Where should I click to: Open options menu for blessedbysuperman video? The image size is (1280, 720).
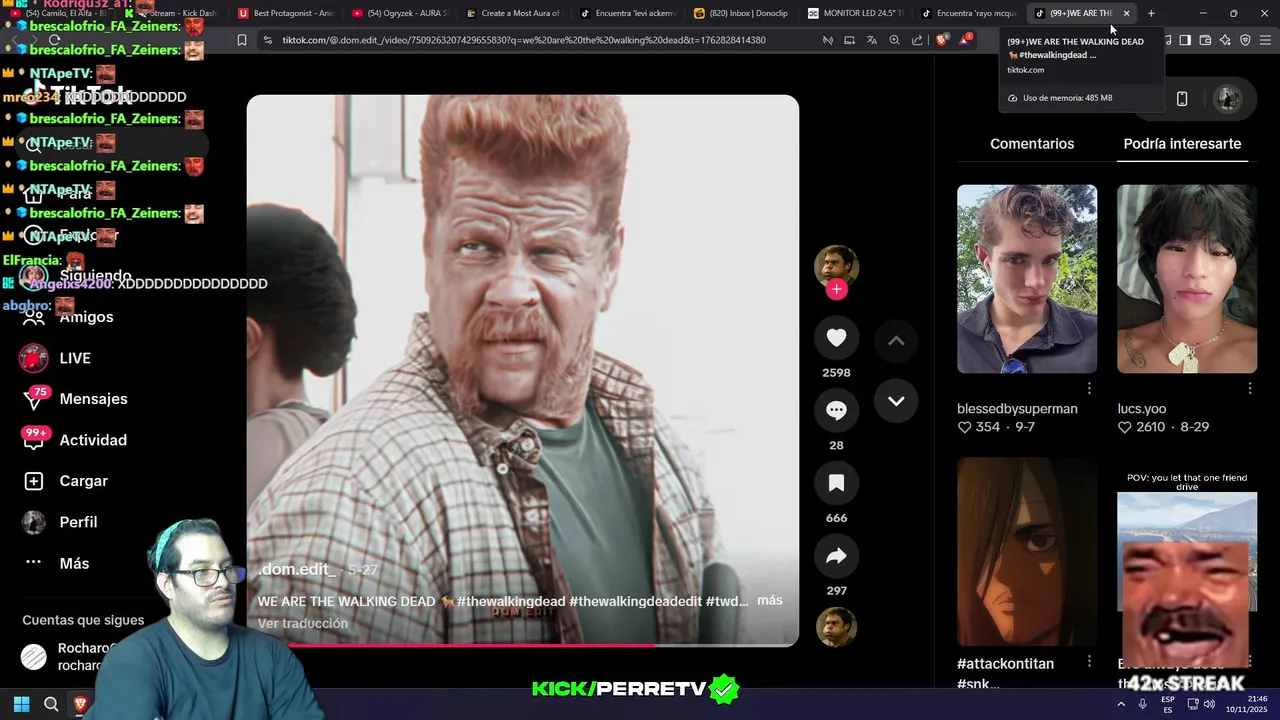pos(1089,388)
